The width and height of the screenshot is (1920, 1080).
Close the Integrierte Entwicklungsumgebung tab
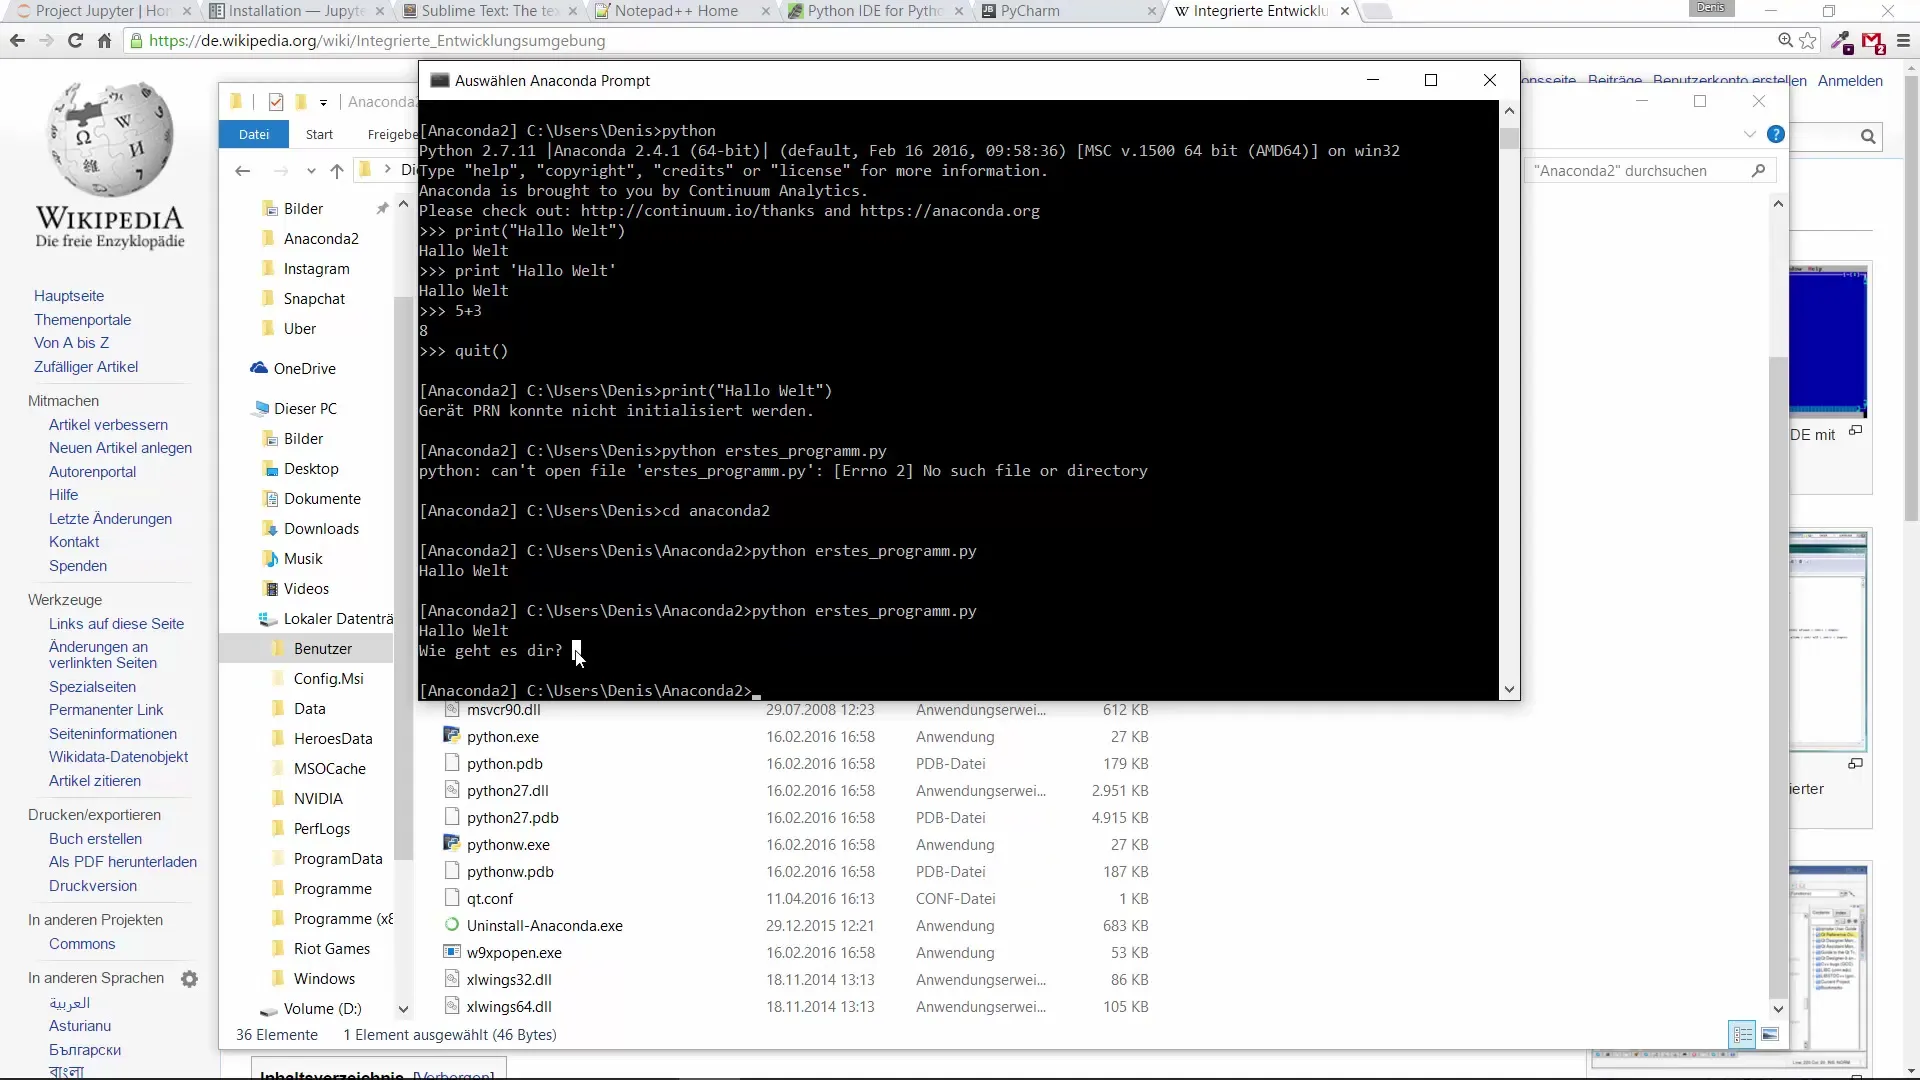tap(1344, 11)
